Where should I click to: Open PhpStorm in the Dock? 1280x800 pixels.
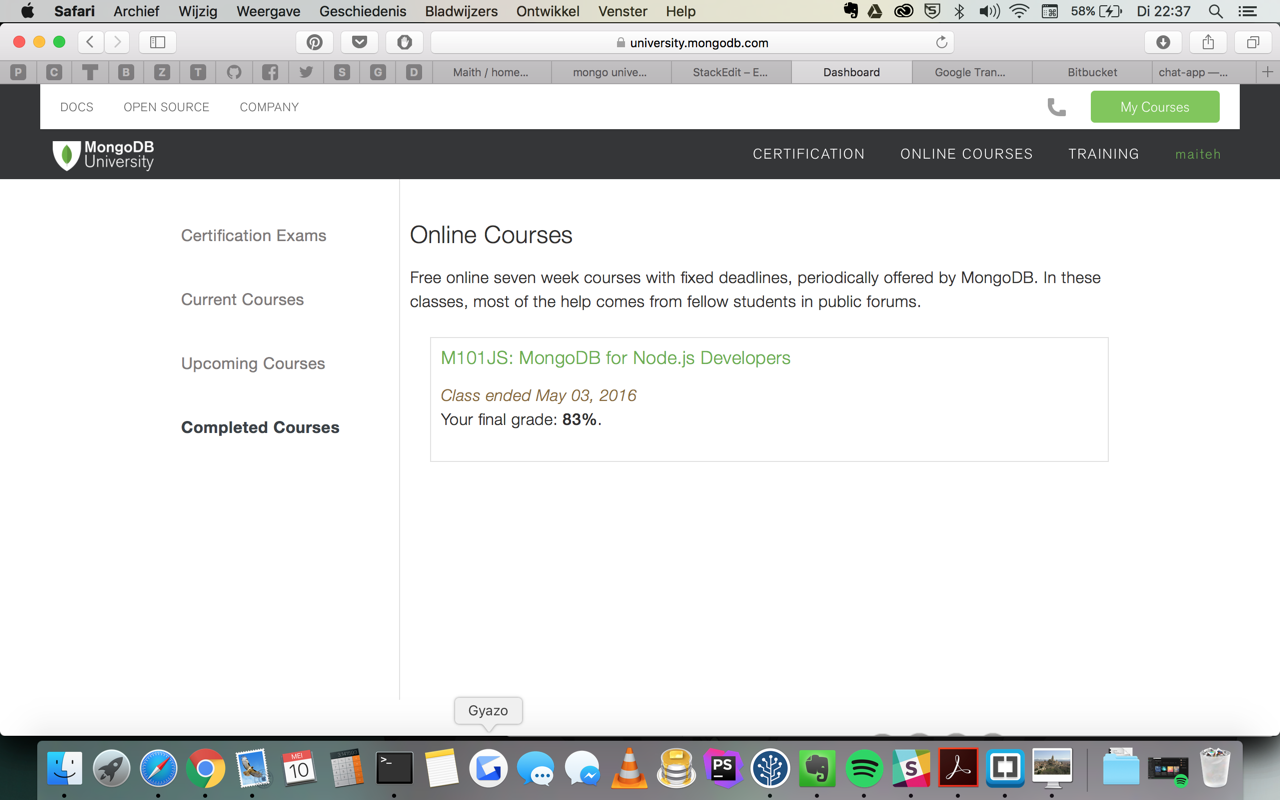723,768
